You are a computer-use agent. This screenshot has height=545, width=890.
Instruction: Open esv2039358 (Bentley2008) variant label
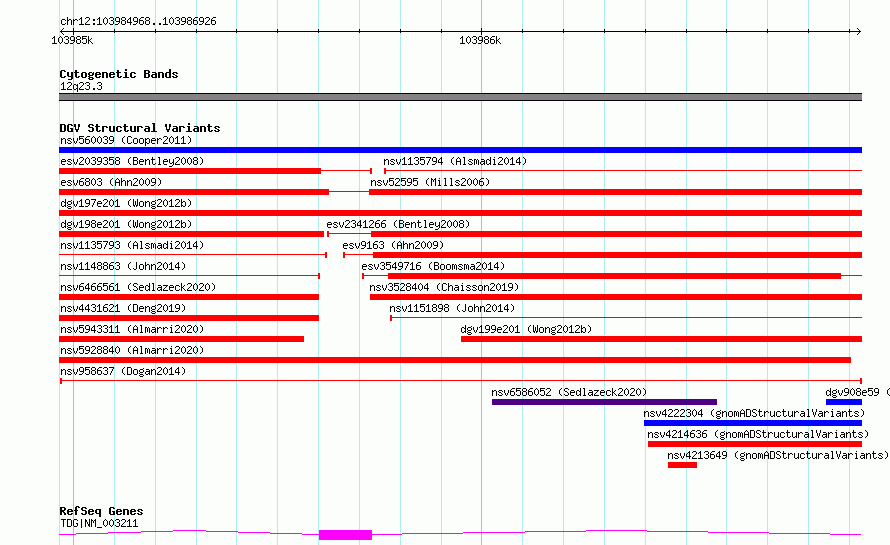(x=132, y=161)
